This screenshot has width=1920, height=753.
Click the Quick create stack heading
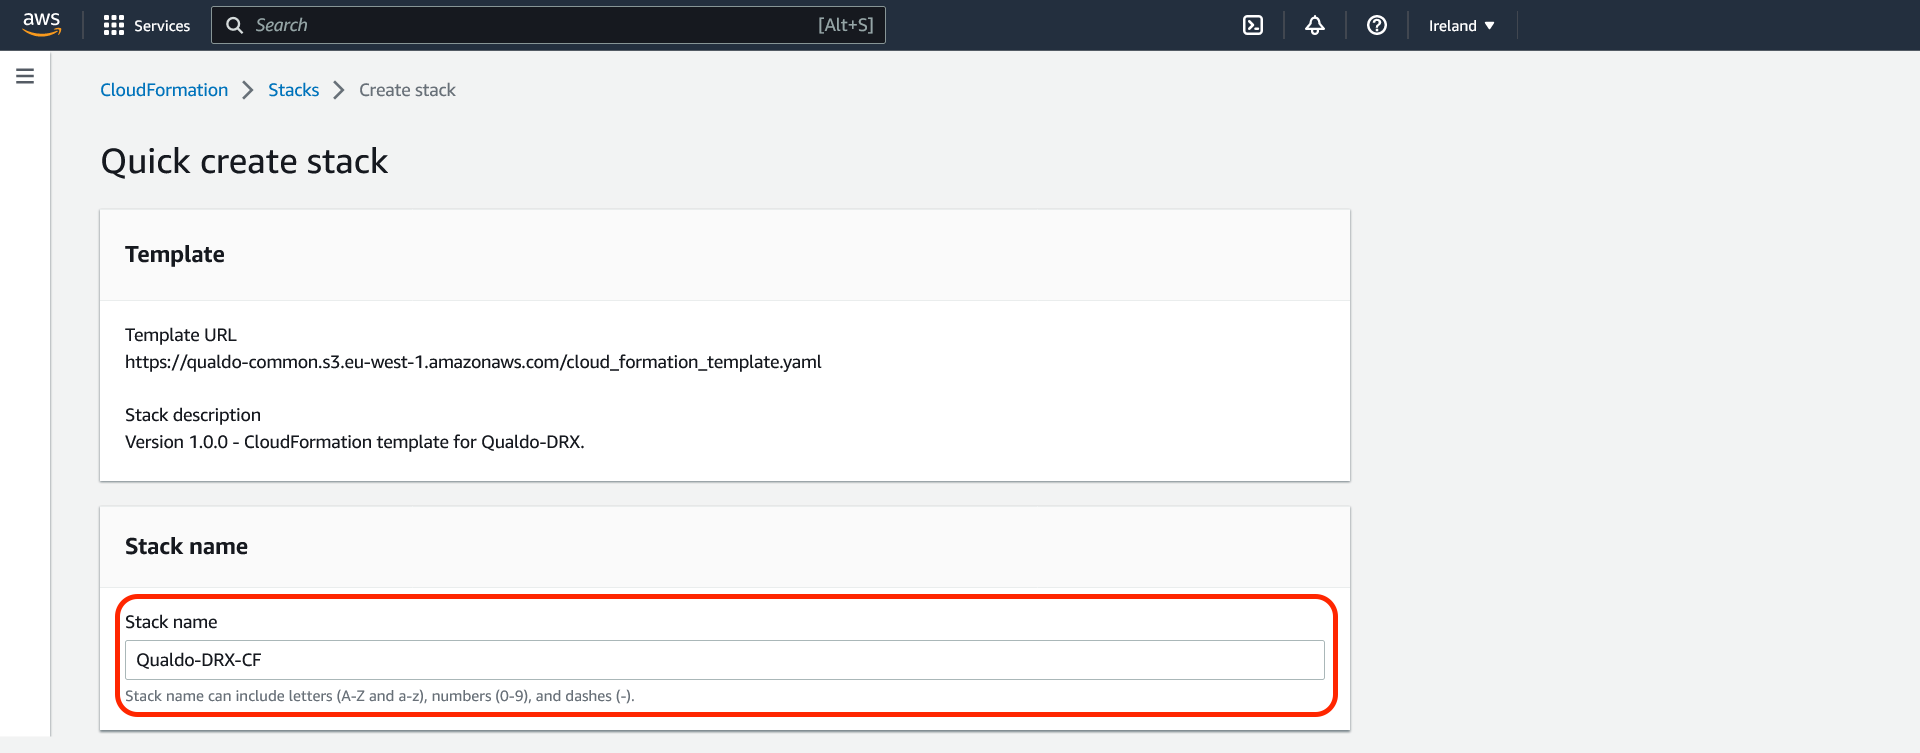coord(244,161)
